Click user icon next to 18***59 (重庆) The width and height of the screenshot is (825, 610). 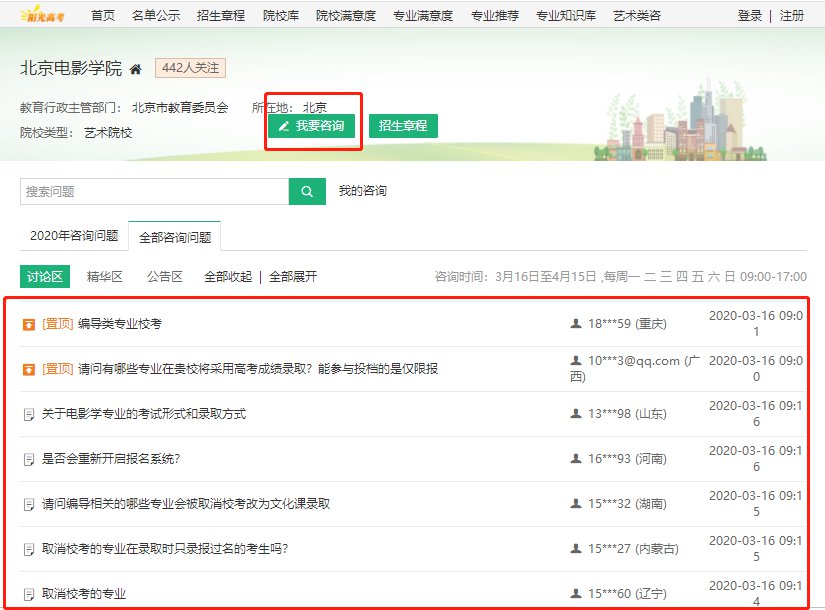pos(575,324)
